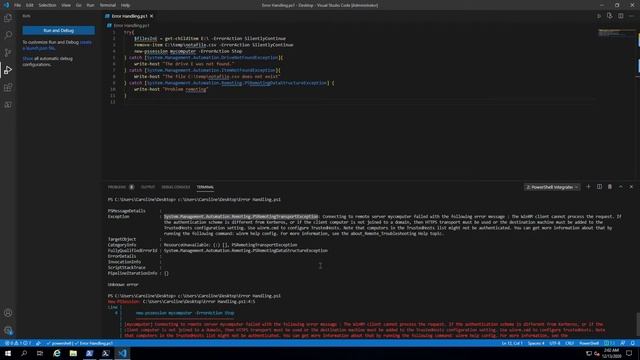Click the terminal vertical scrollbar

tap(638, 324)
